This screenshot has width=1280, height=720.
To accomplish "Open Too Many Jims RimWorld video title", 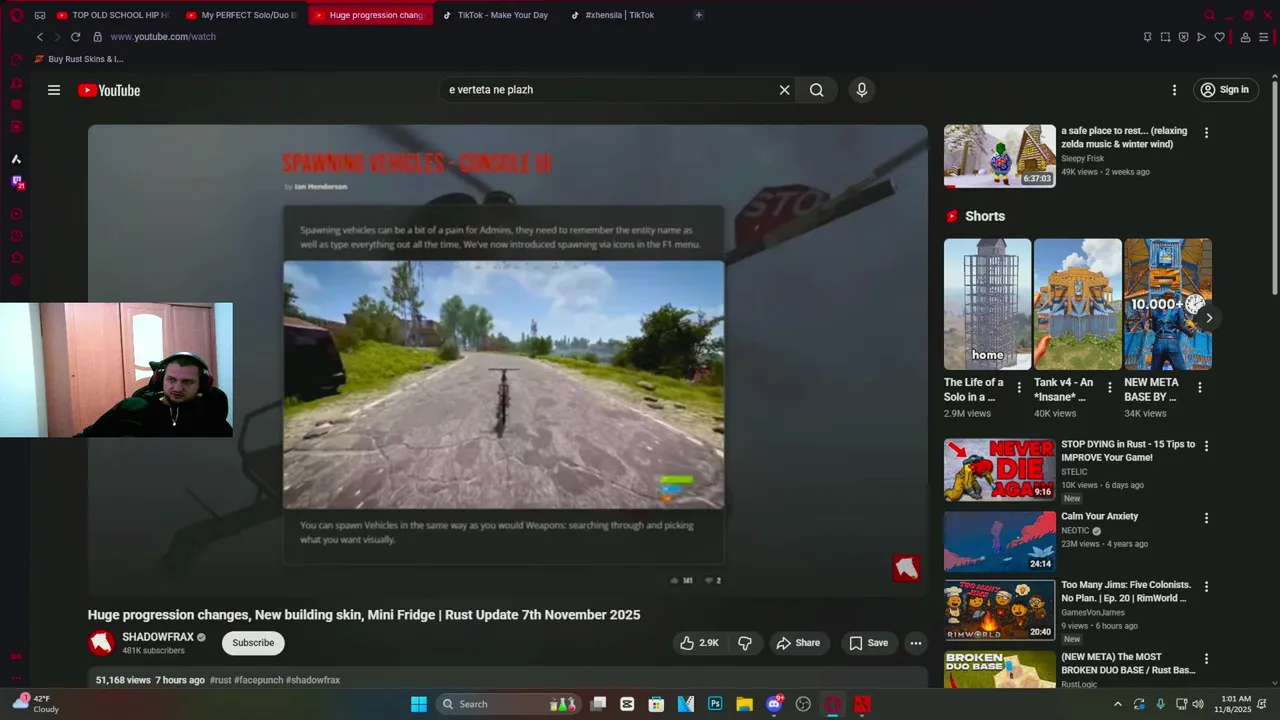I will (x=1126, y=591).
